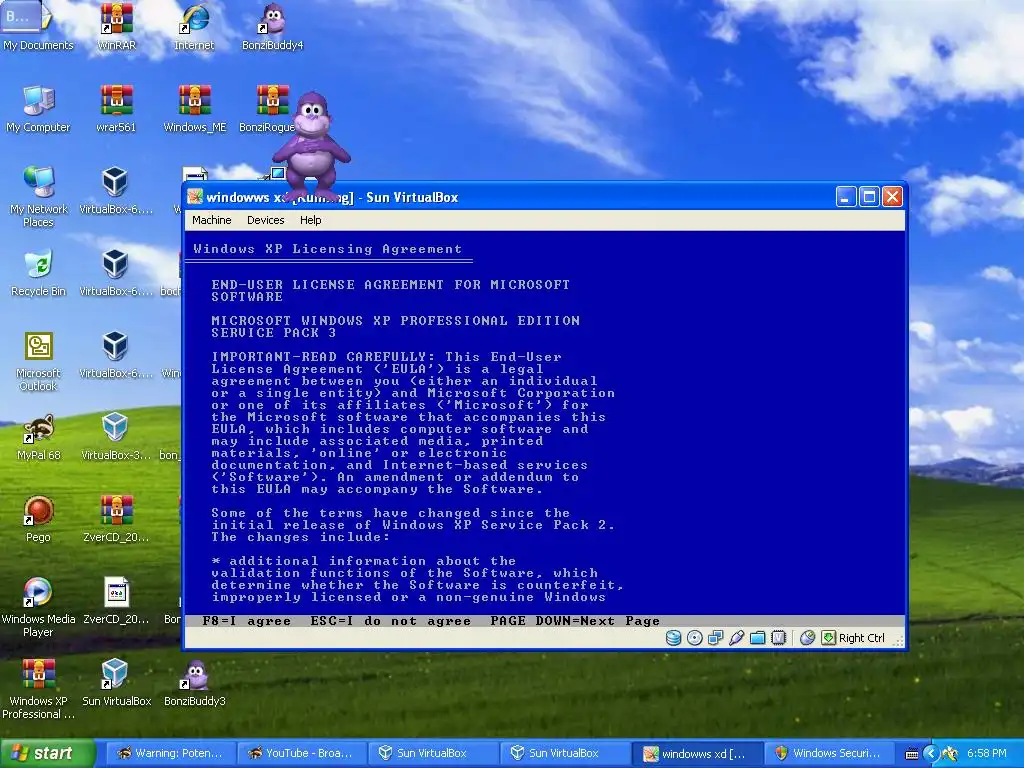
Task: Click 'ESC=I do not agree' text in VM
Action: (391, 621)
